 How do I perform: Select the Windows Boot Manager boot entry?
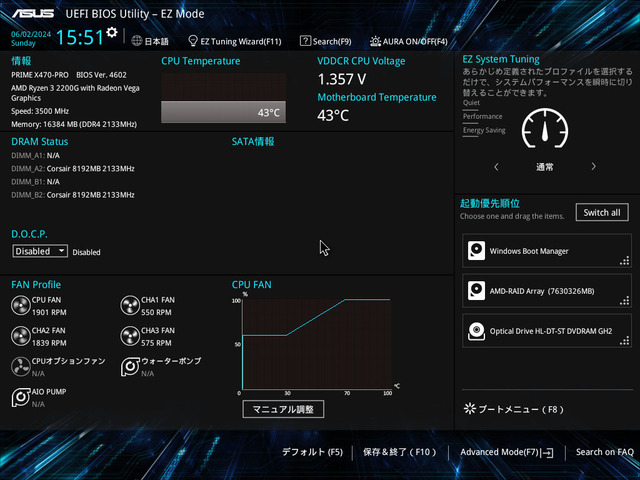pos(547,251)
